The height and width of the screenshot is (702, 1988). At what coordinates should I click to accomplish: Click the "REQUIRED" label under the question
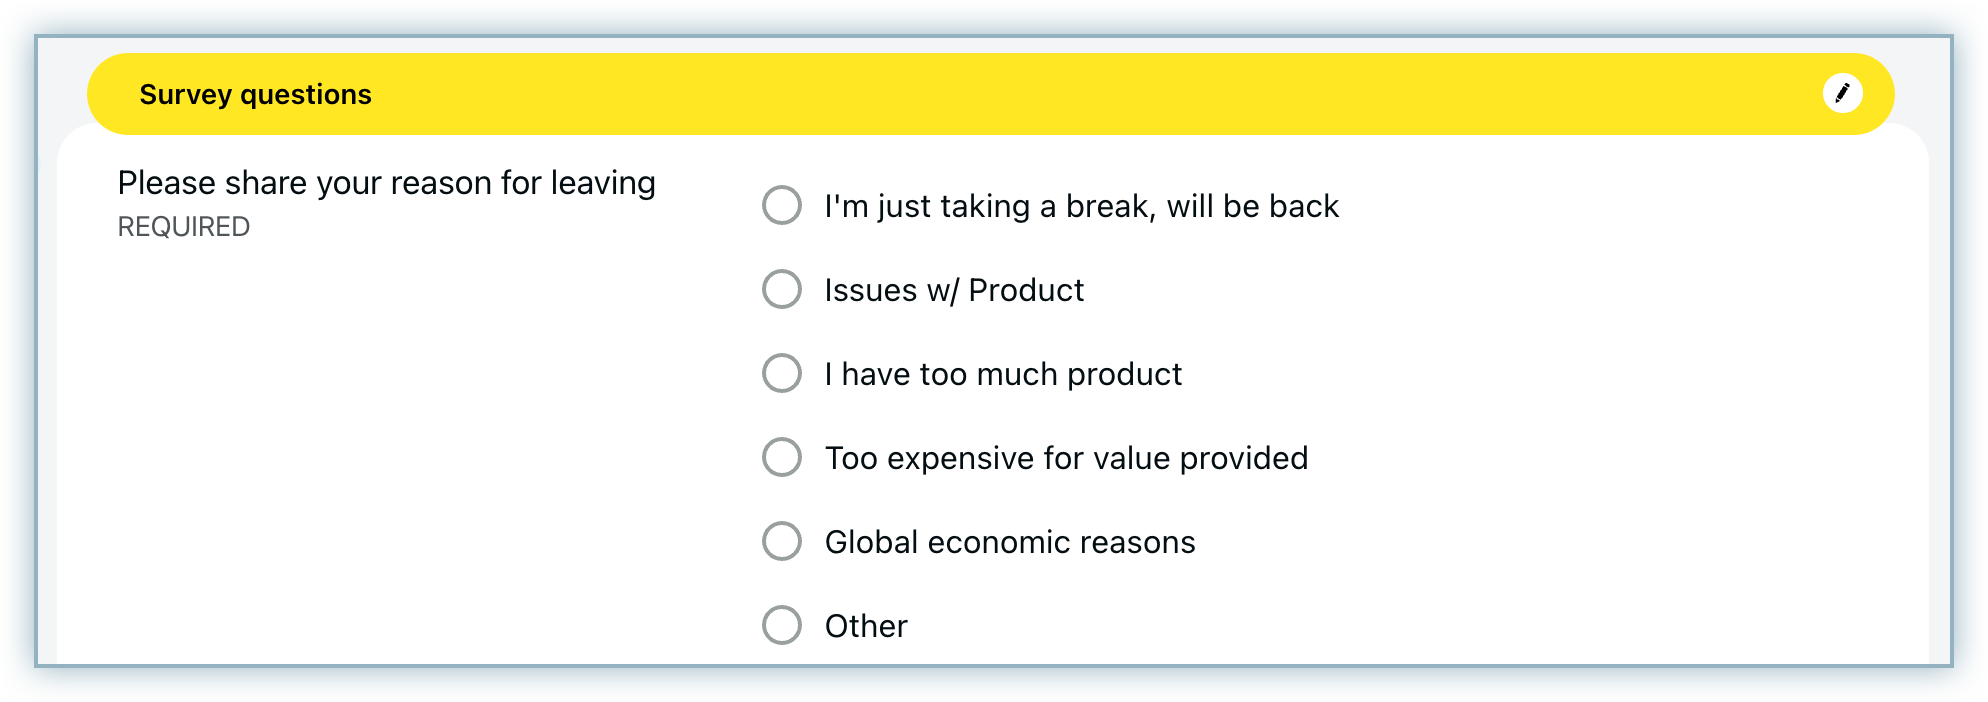click(184, 227)
